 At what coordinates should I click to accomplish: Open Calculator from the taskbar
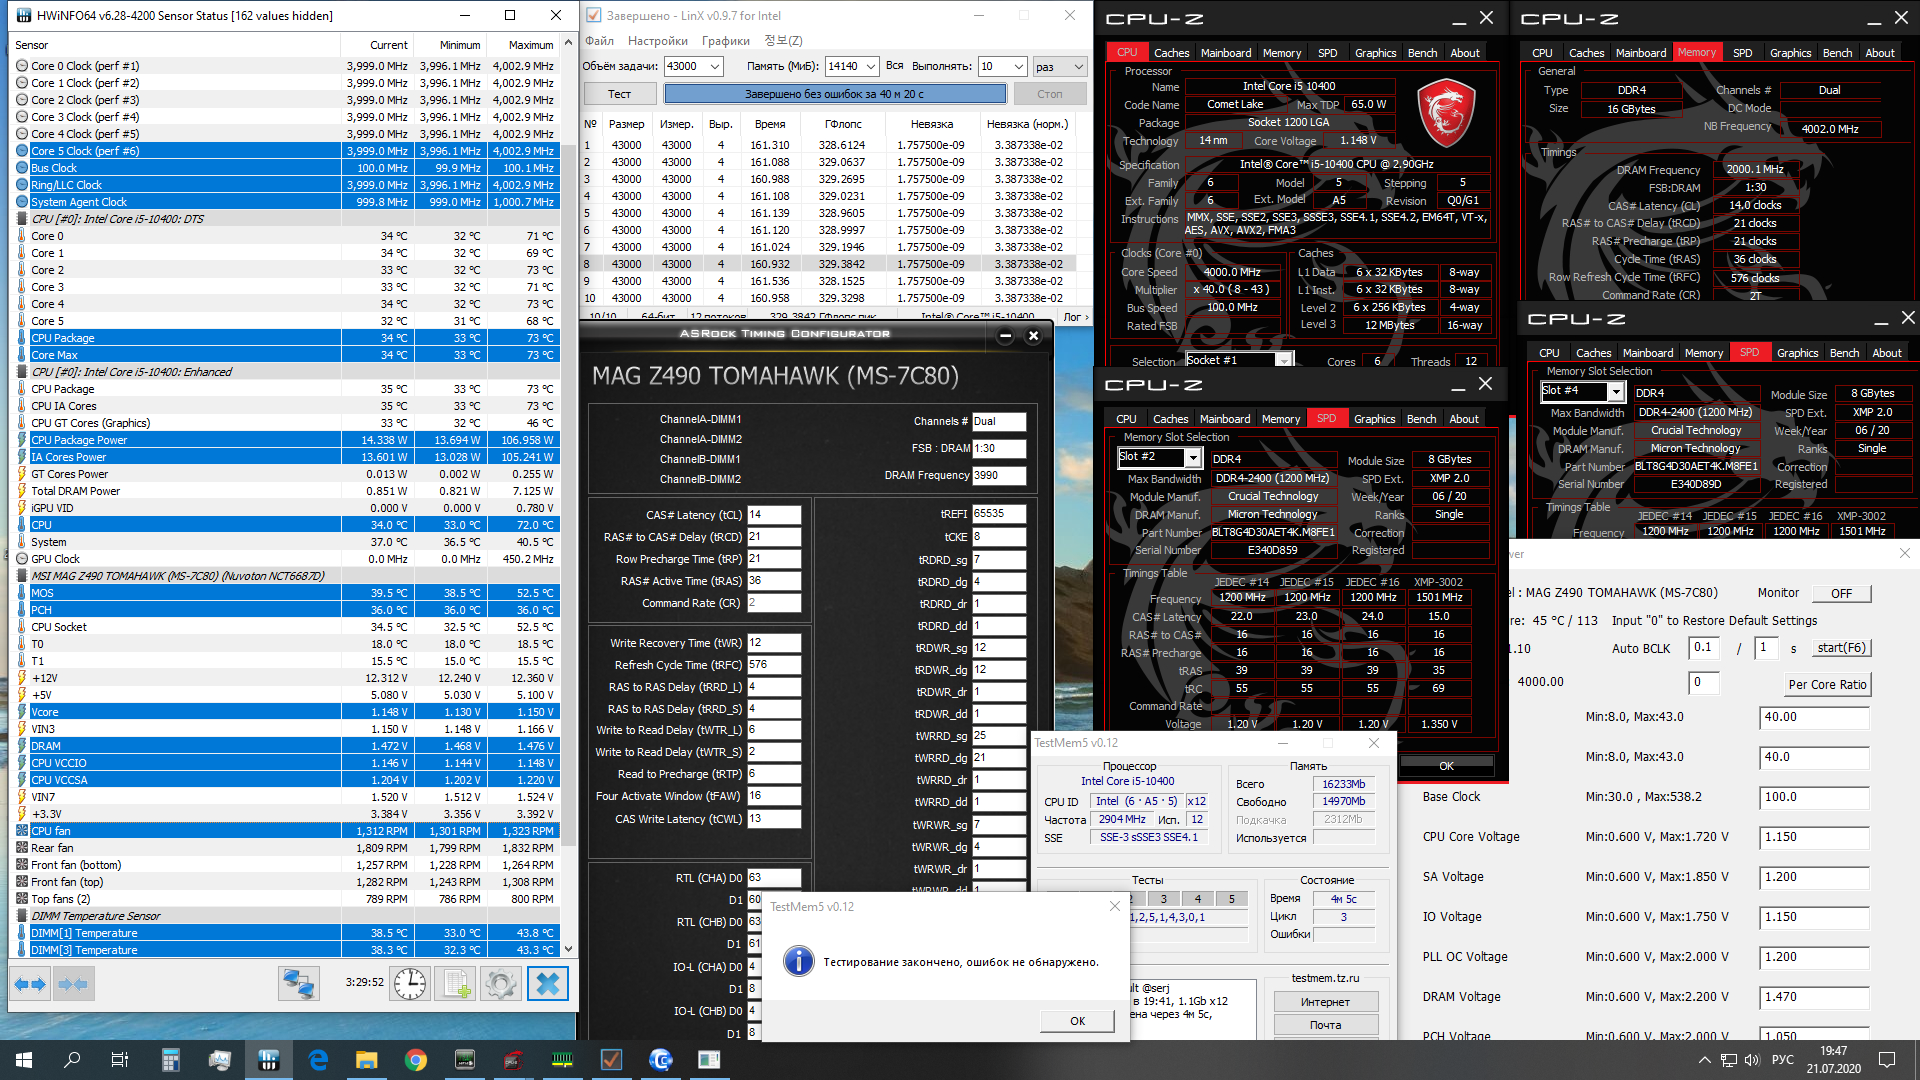pos(170,1060)
